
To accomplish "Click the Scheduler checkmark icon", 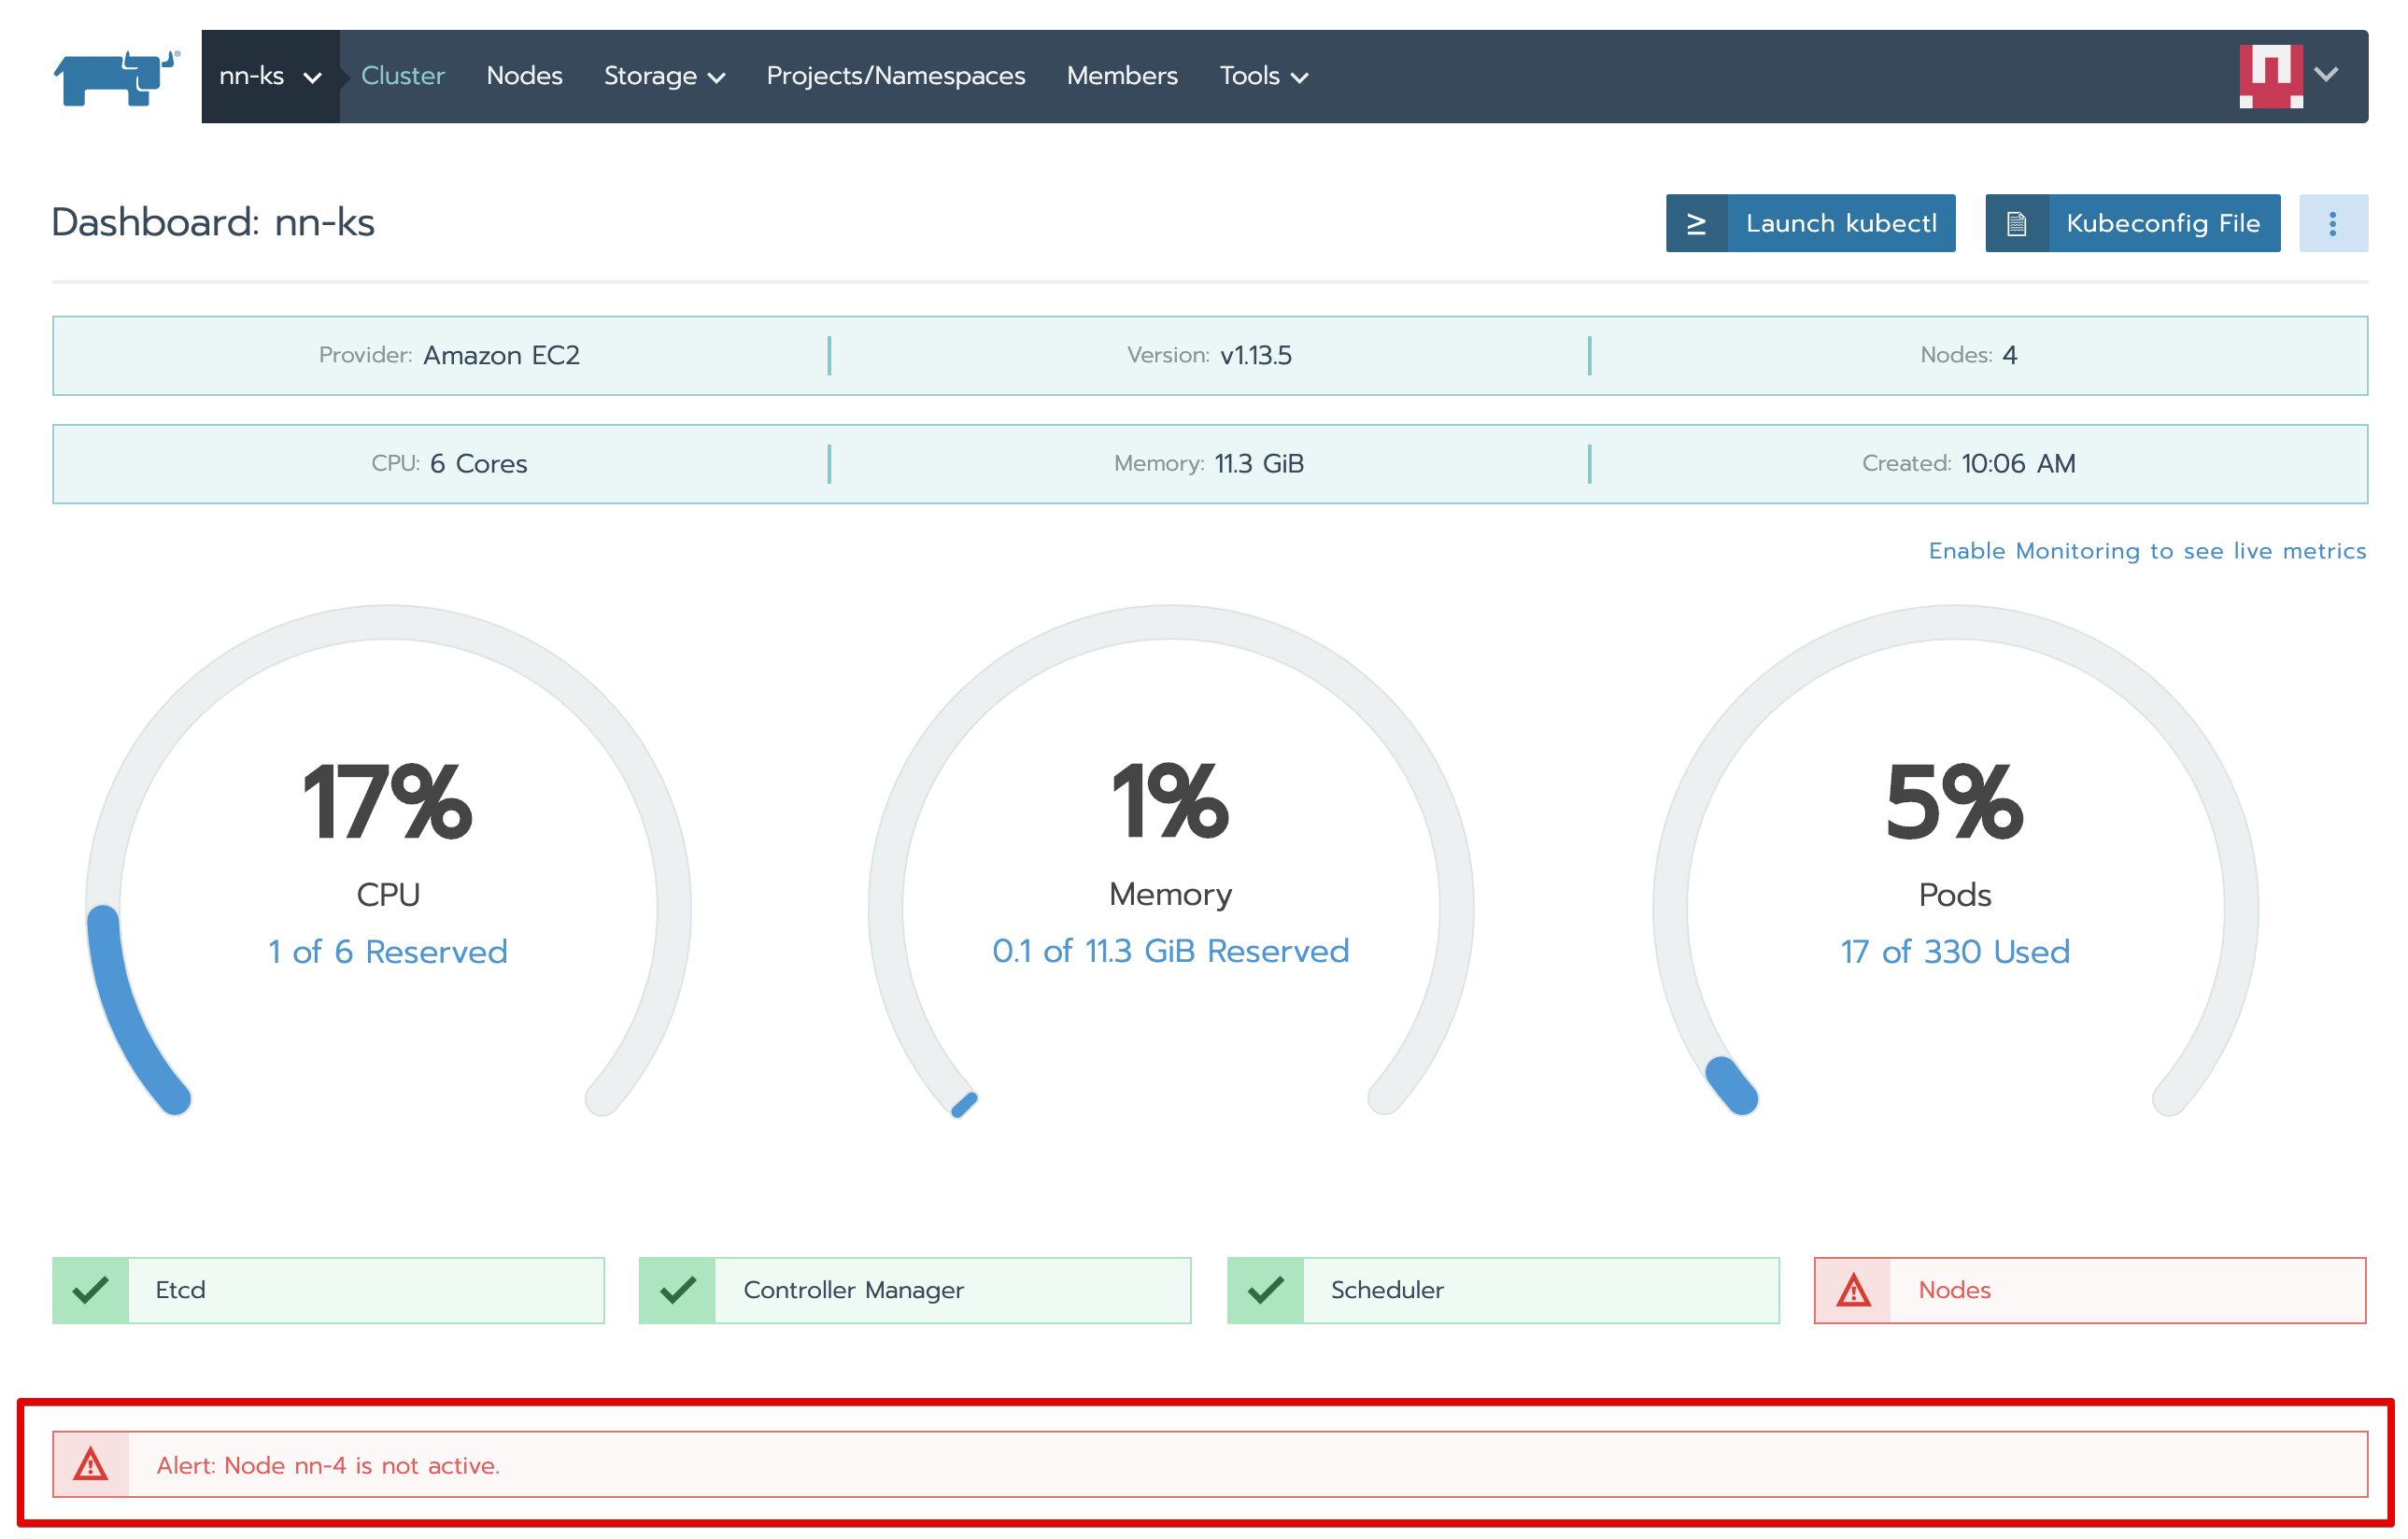I will point(1265,1290).
